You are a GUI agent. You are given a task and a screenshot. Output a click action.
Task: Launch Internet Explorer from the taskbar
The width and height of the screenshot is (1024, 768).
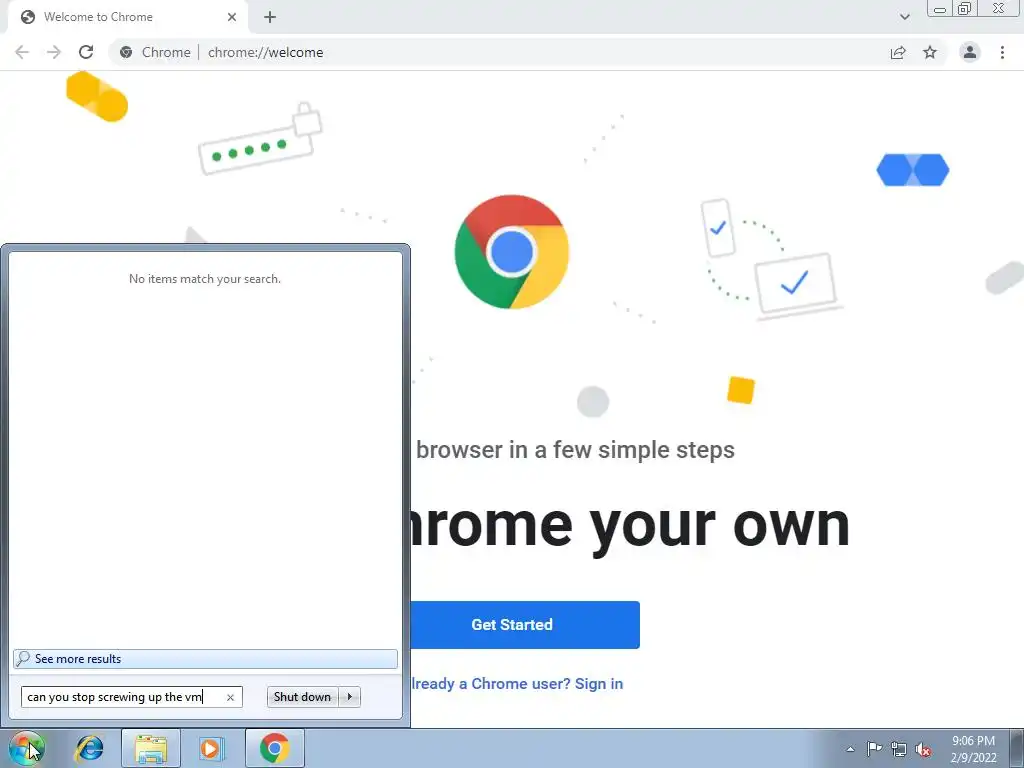[89, 748]
